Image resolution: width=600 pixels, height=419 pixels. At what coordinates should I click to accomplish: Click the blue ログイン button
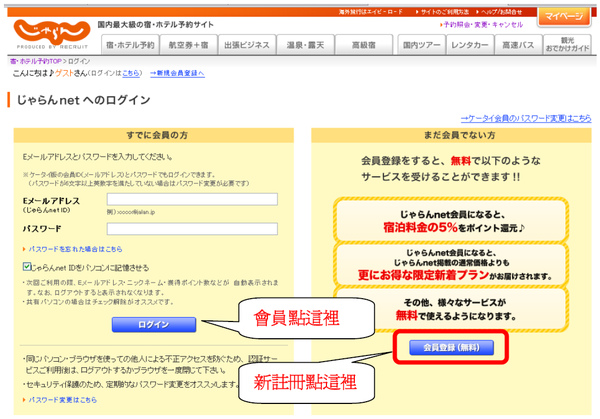[x=154, y=324]
